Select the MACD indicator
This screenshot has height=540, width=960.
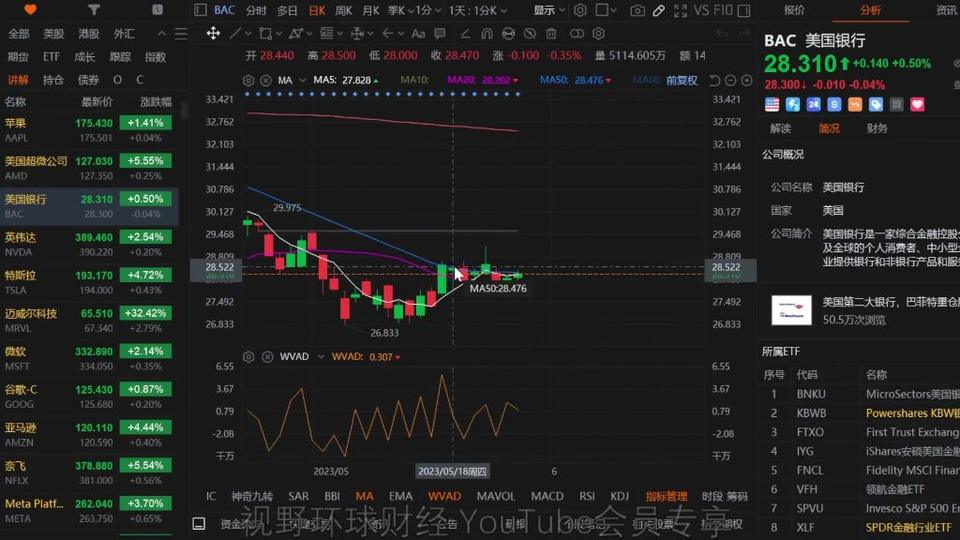coord(547,496)
